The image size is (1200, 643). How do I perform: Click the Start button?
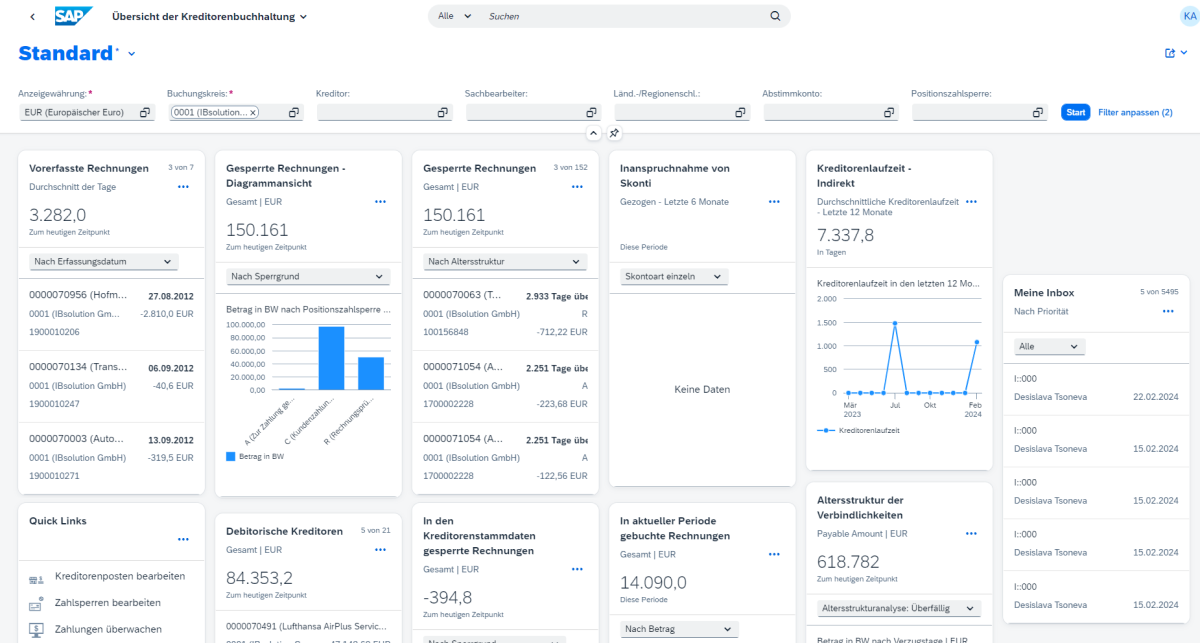pos(1075,112)
